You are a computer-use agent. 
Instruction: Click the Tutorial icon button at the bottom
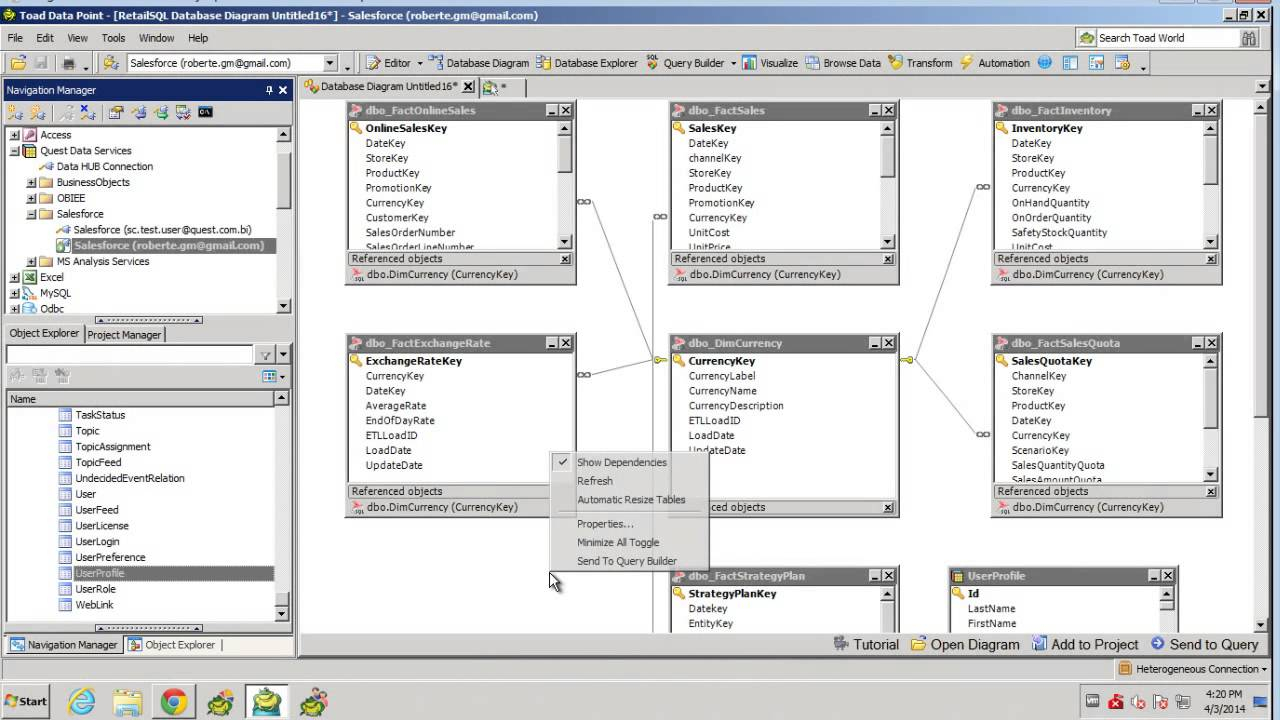point(866,645)
